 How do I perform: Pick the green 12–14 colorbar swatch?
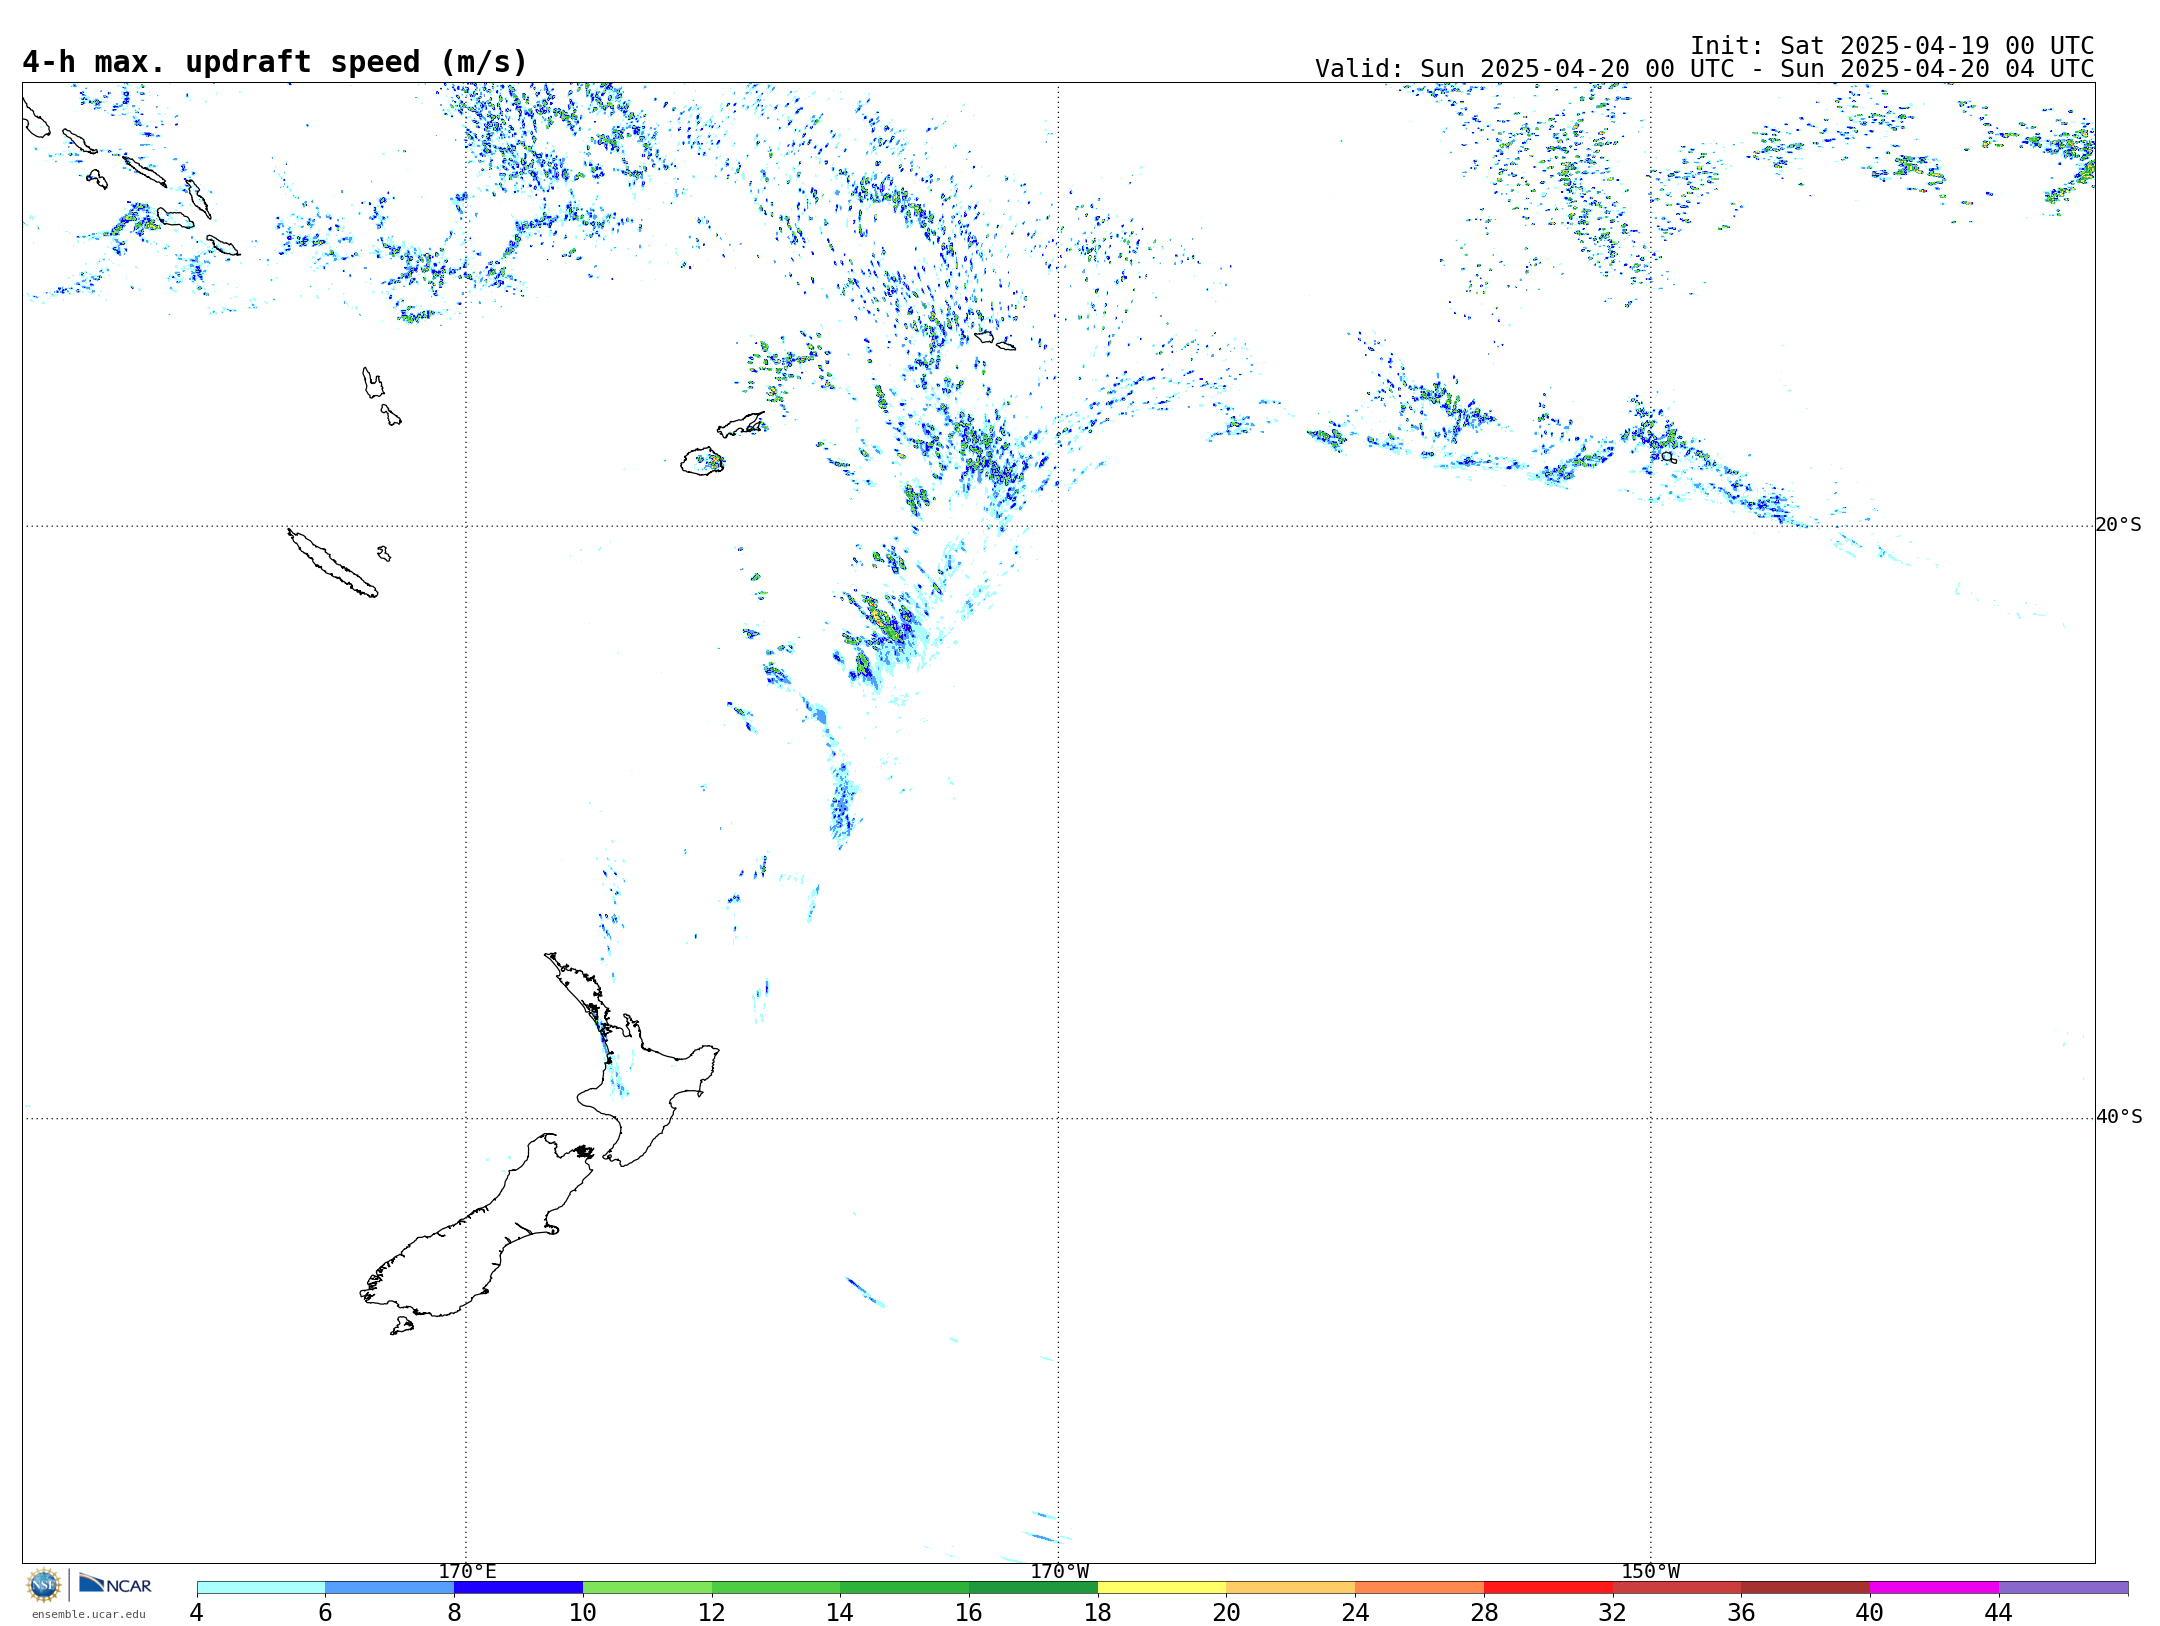click(x=776, y=1587)
